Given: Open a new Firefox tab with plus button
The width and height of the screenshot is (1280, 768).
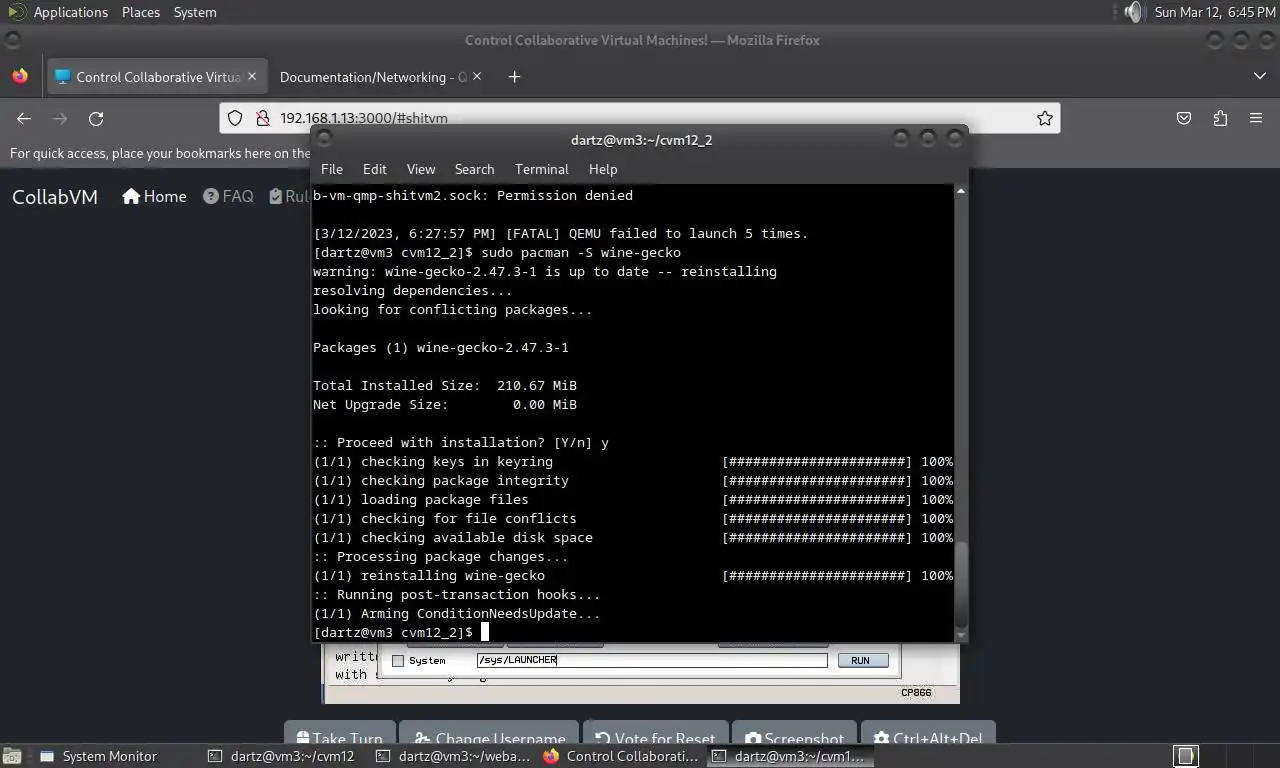Looking at the screenshot, I should pos(514,77).
